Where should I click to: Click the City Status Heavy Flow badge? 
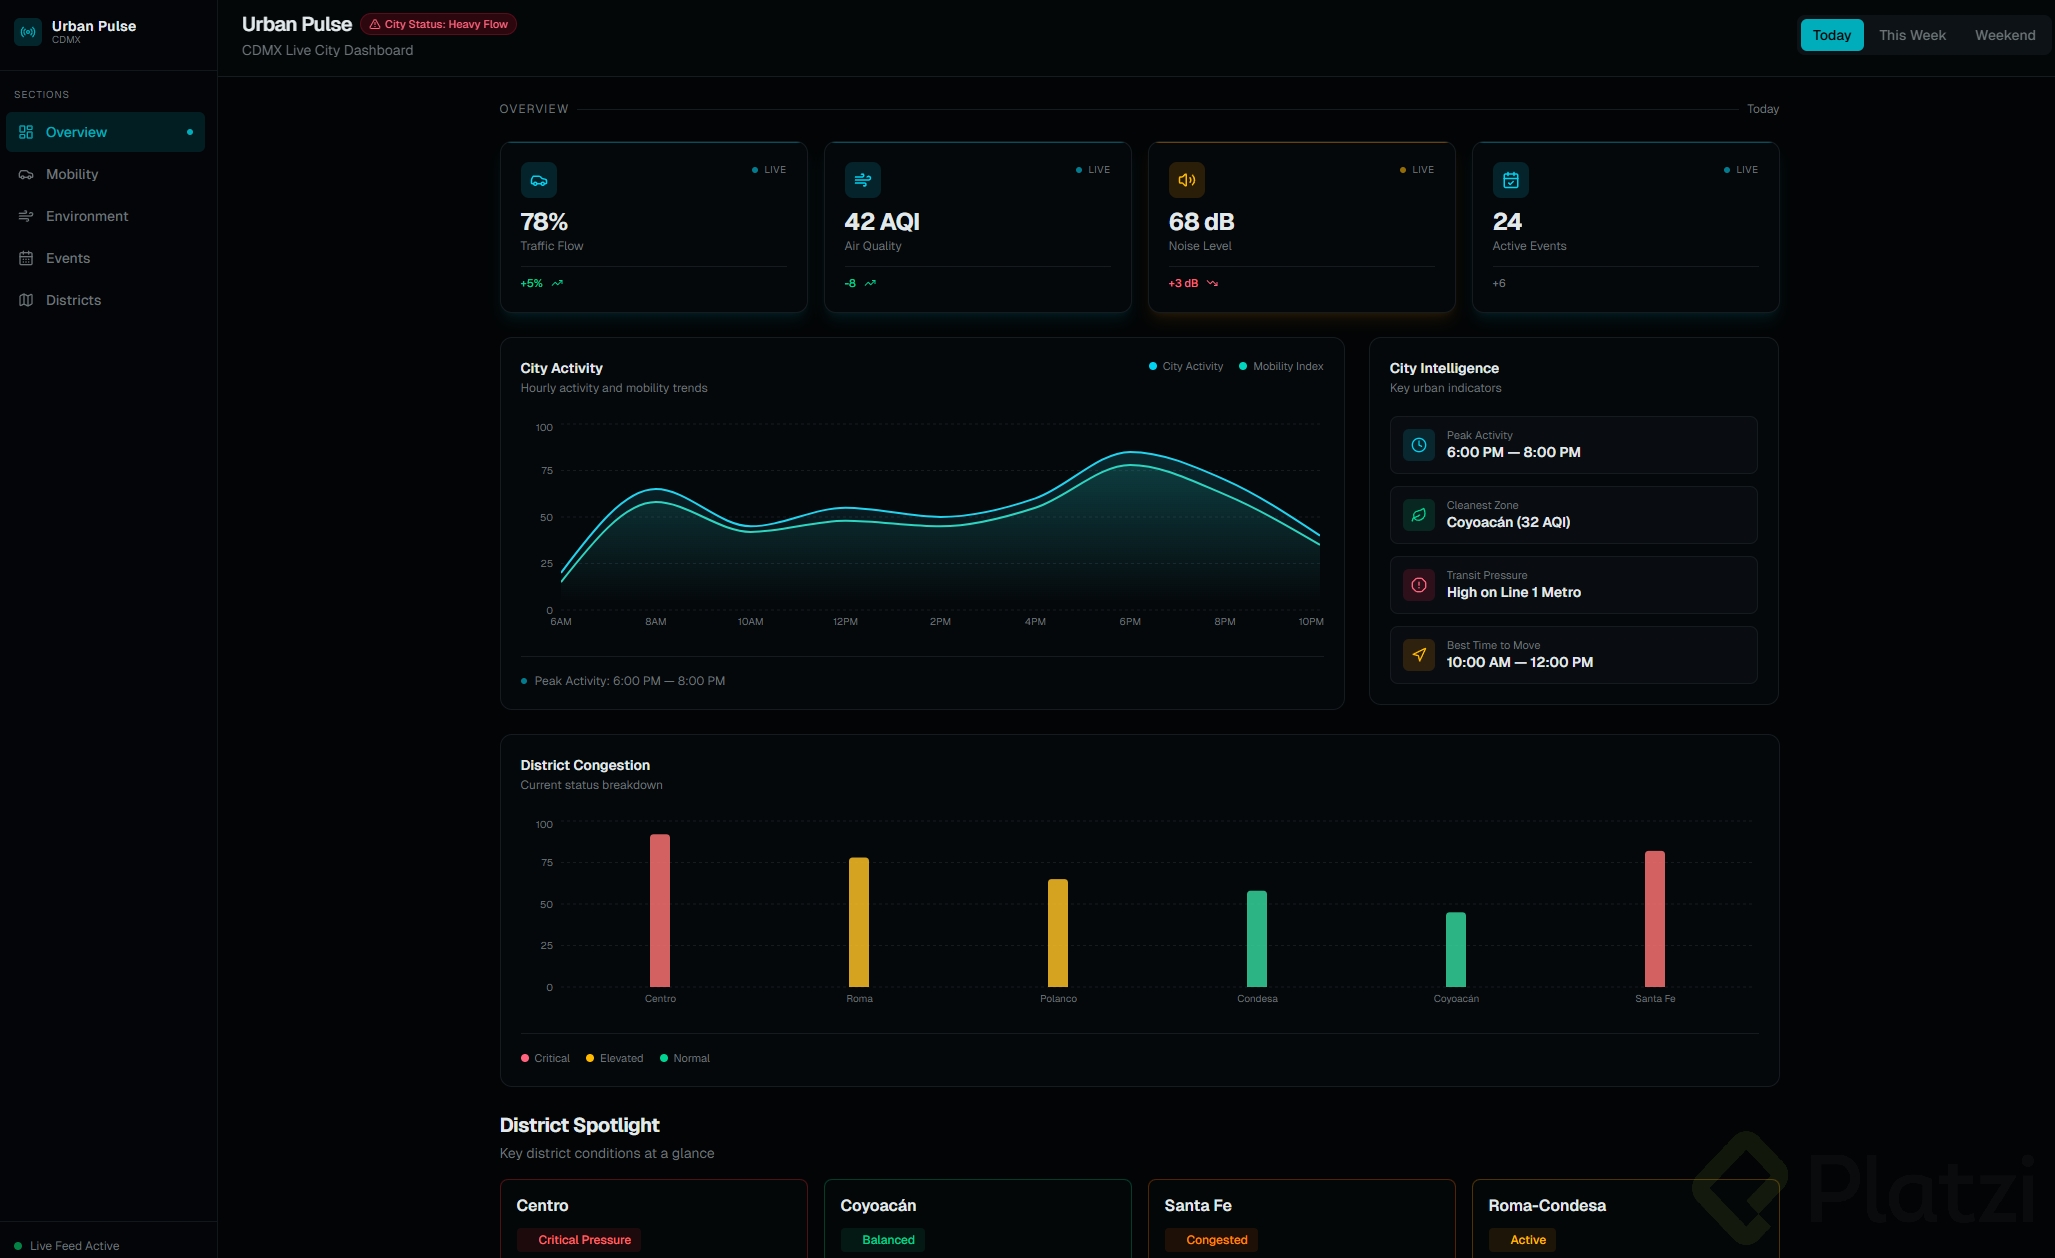tap(438, 24)
